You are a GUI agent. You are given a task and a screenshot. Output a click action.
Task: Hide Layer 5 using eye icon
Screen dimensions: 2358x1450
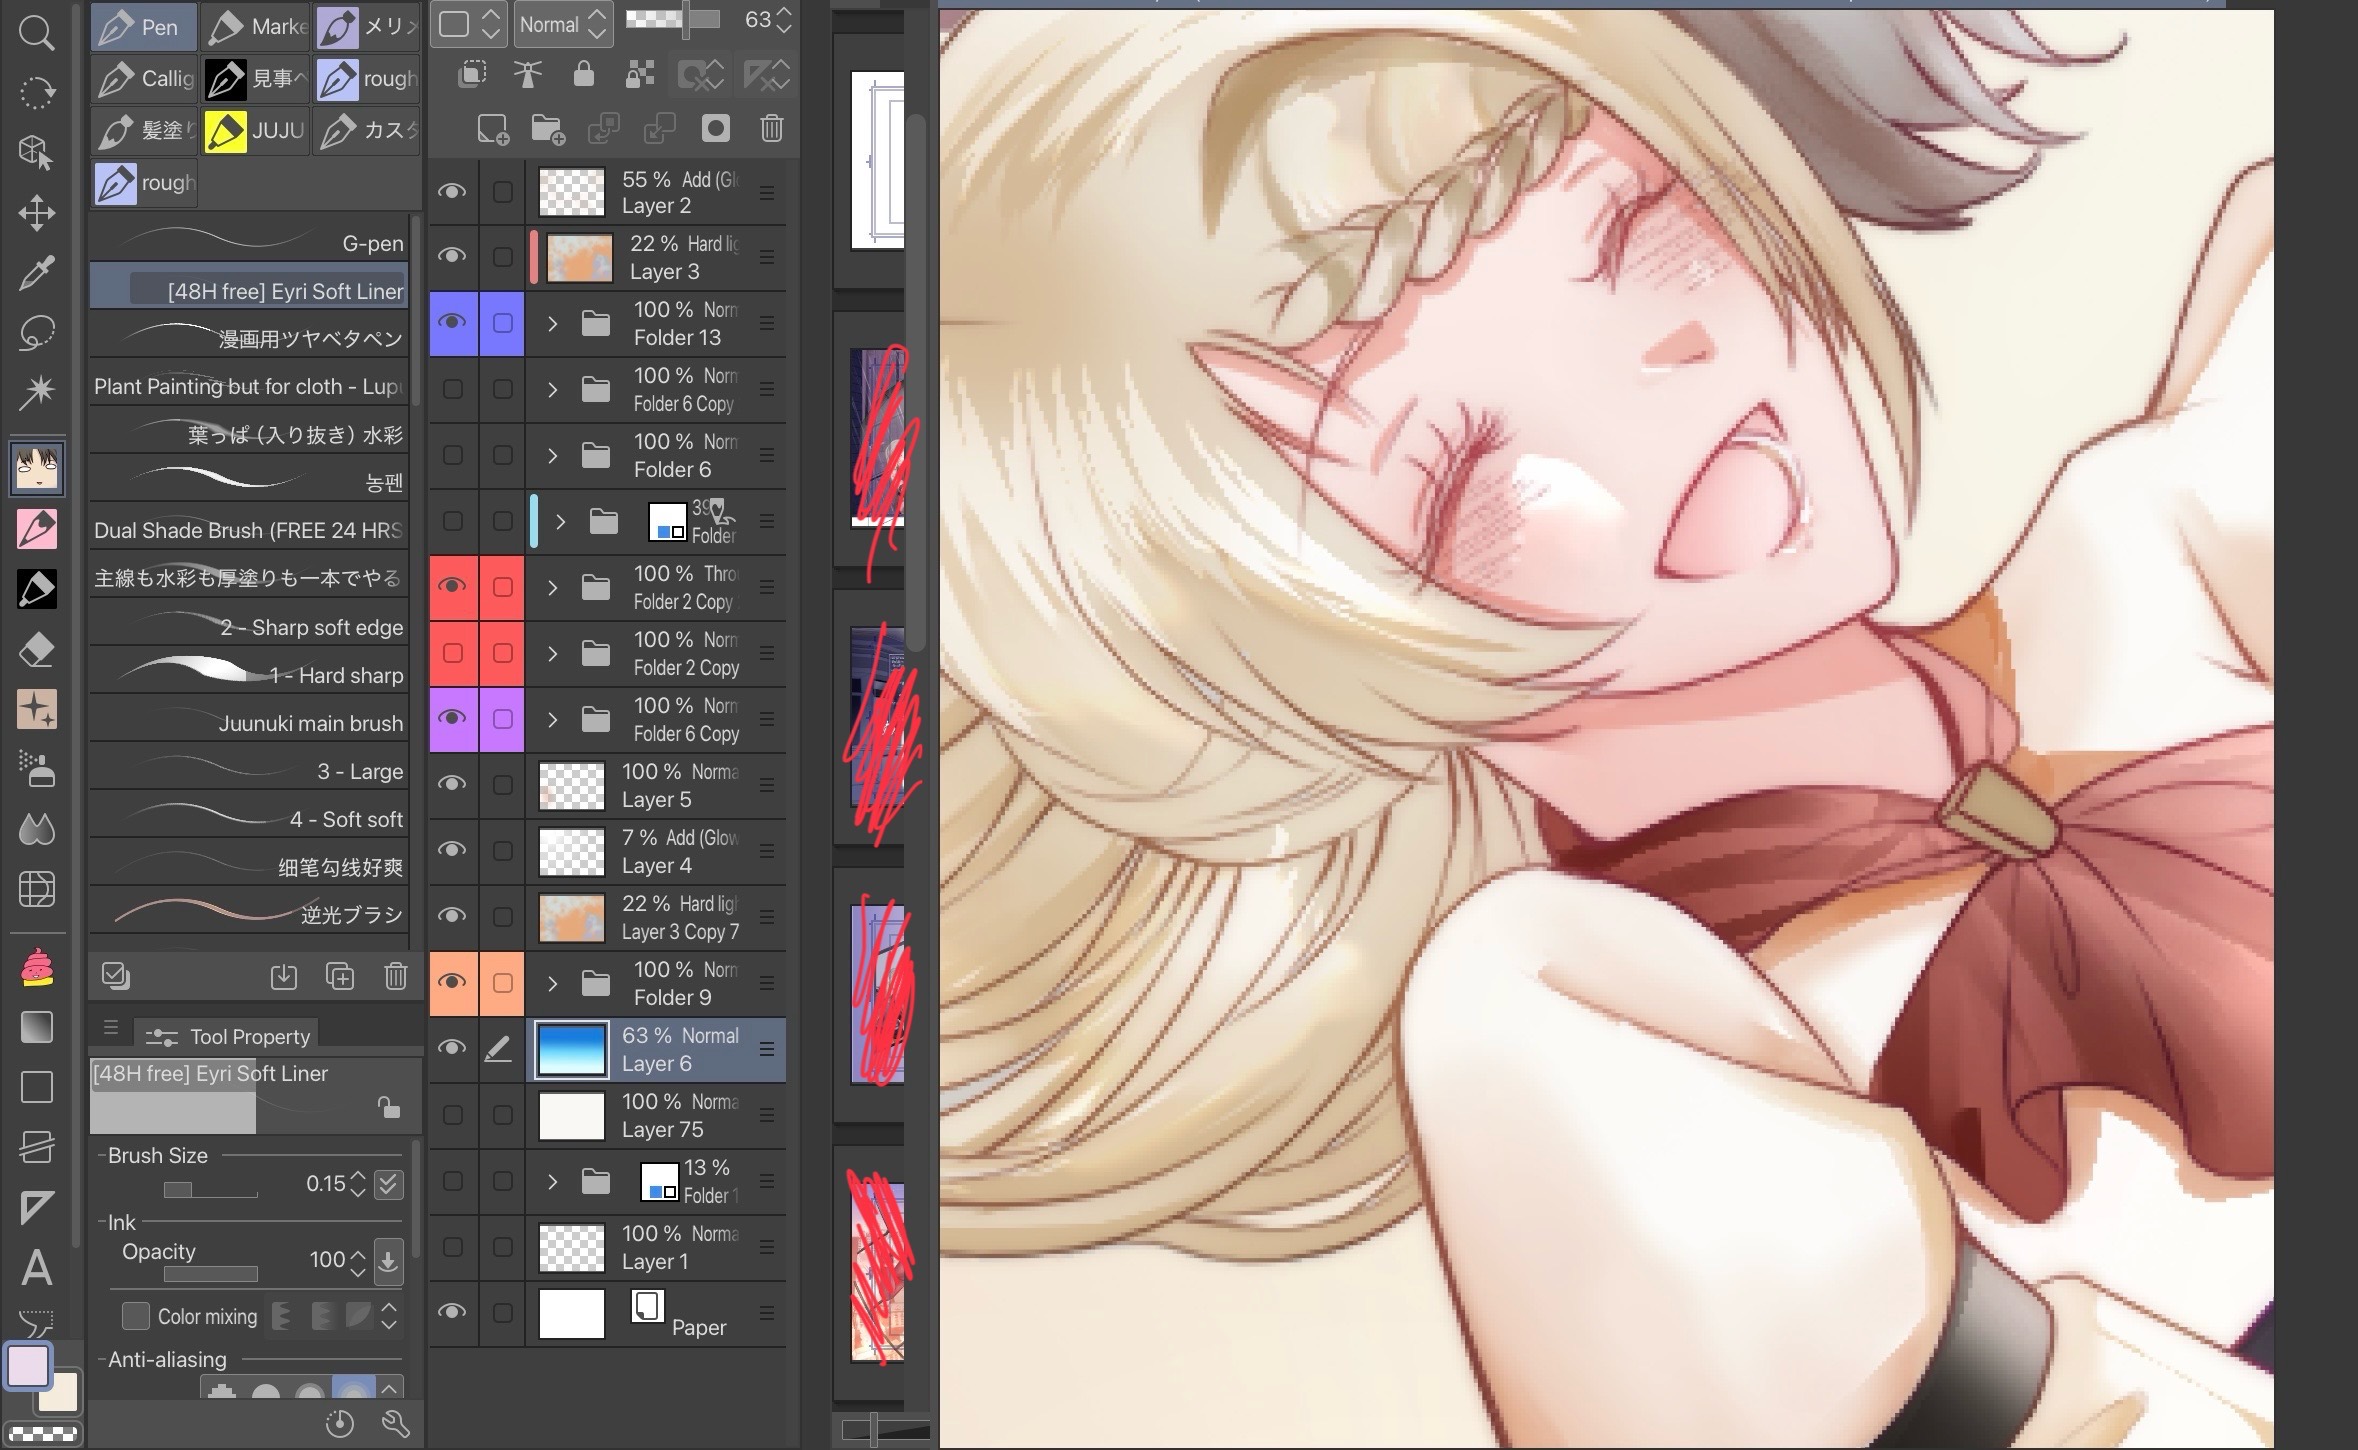pyautogui.click(x=452, y=784)
